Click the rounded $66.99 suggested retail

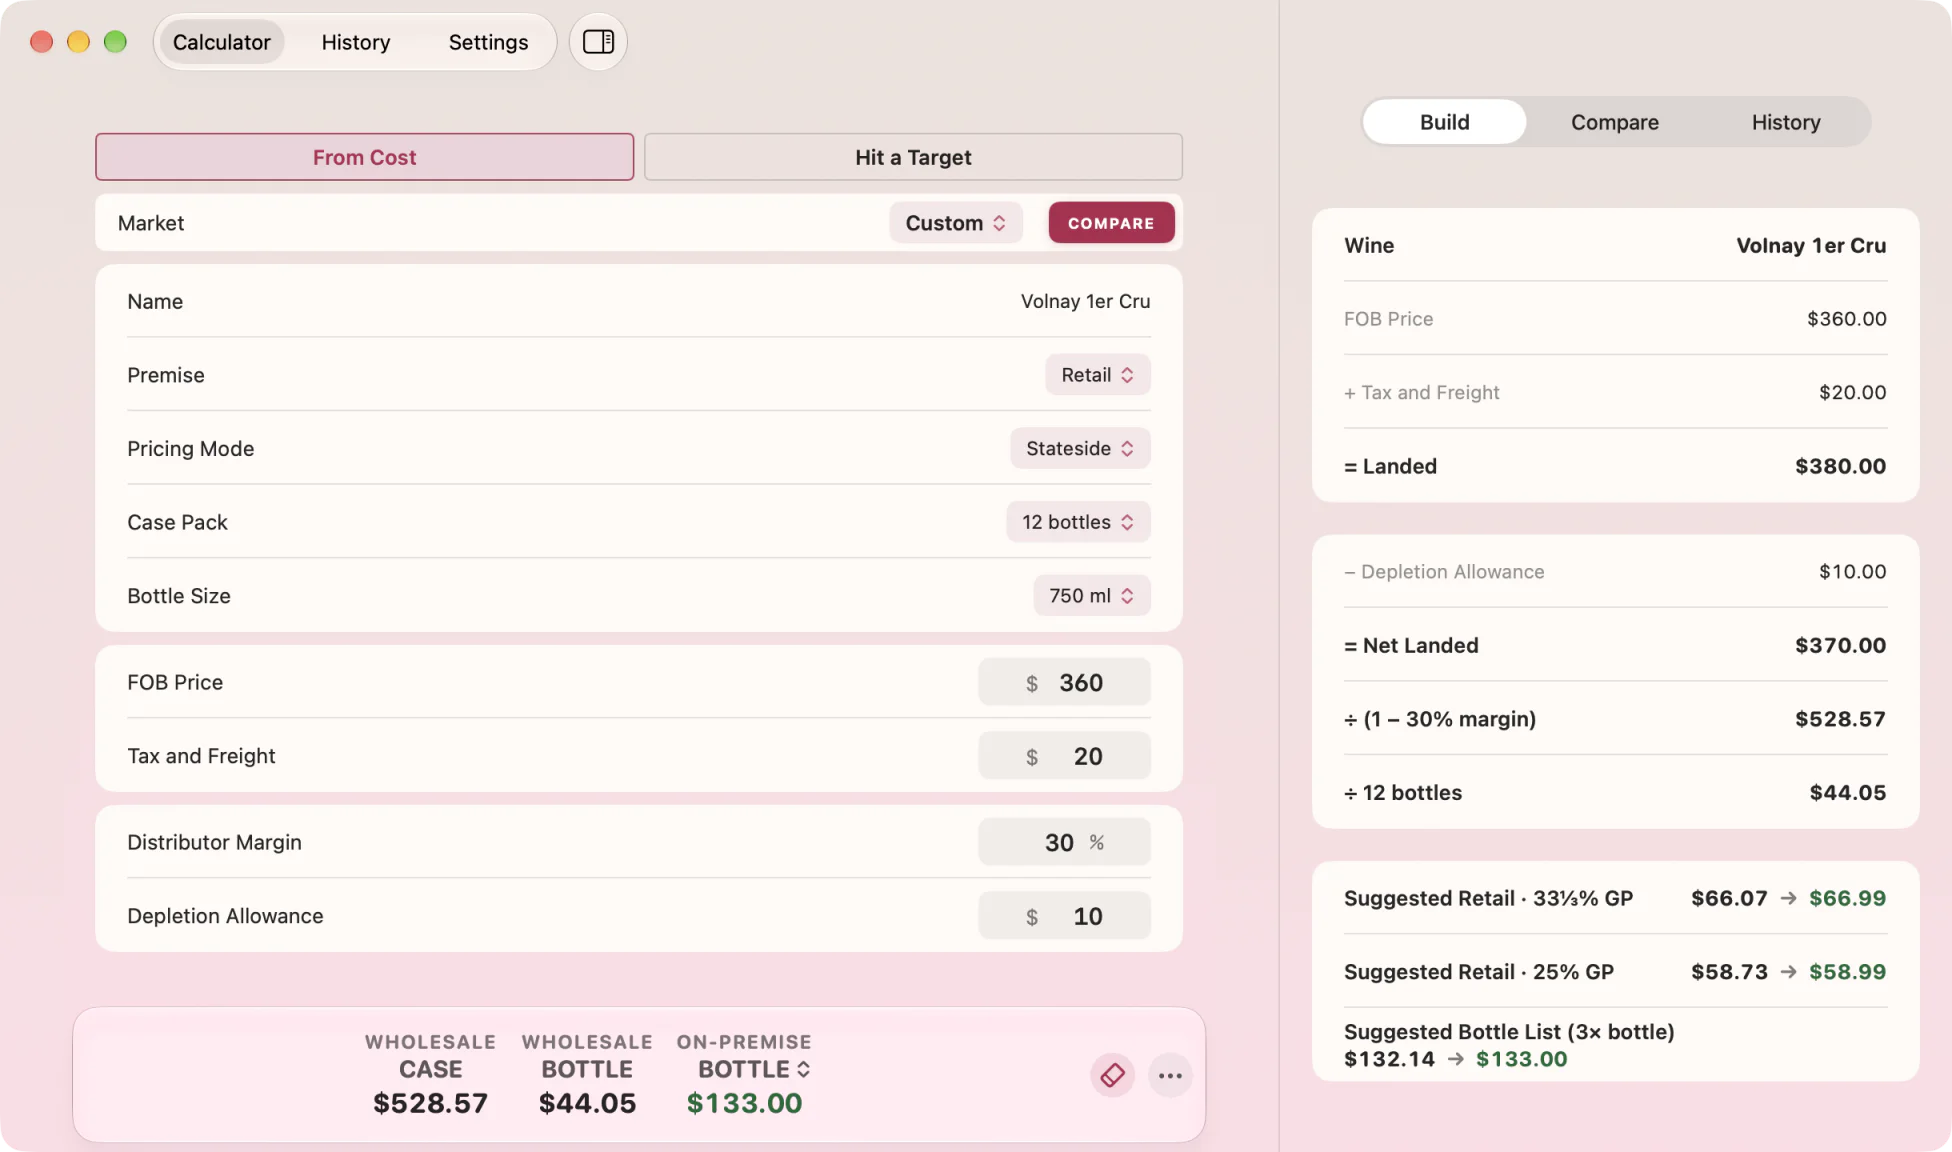point(1847,898)
